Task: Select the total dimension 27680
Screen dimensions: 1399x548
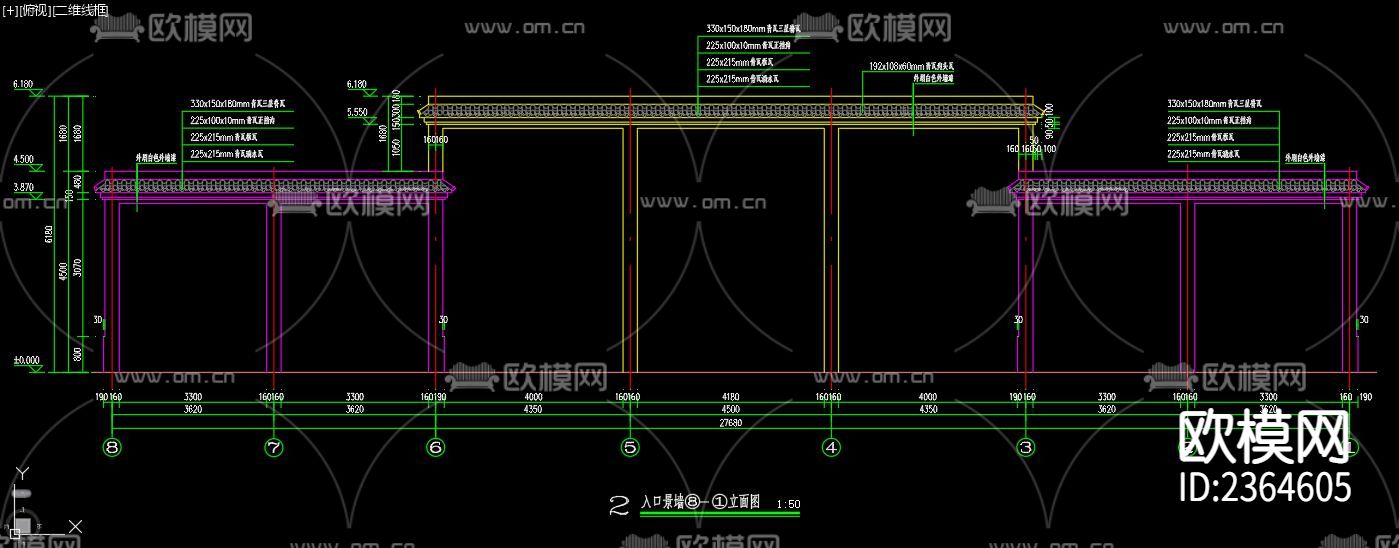Action: 730,422
